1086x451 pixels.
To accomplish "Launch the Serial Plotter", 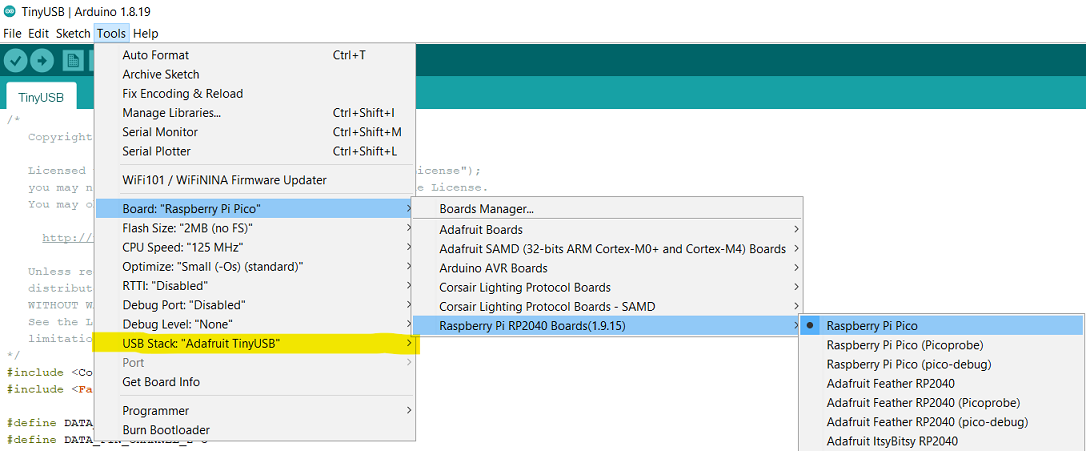I will coord(255,151).
